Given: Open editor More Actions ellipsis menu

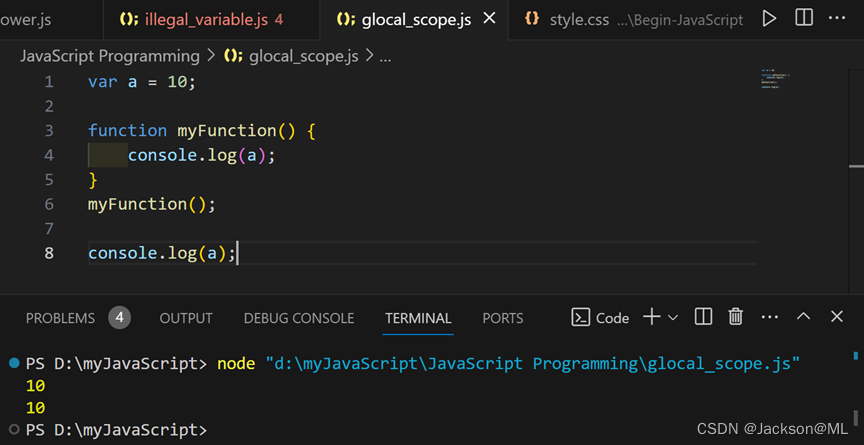Looking at the screenshot, I should coord(838,18).
